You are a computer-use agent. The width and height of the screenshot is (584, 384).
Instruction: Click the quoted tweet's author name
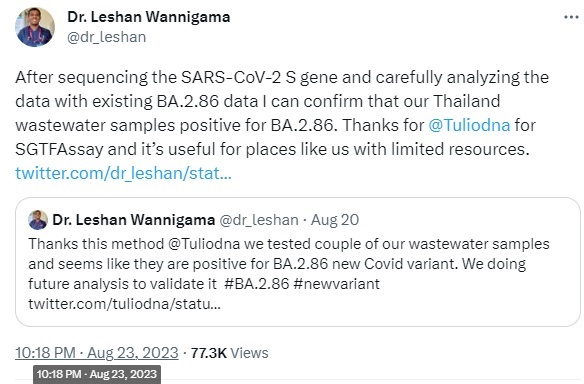[134, 220]
